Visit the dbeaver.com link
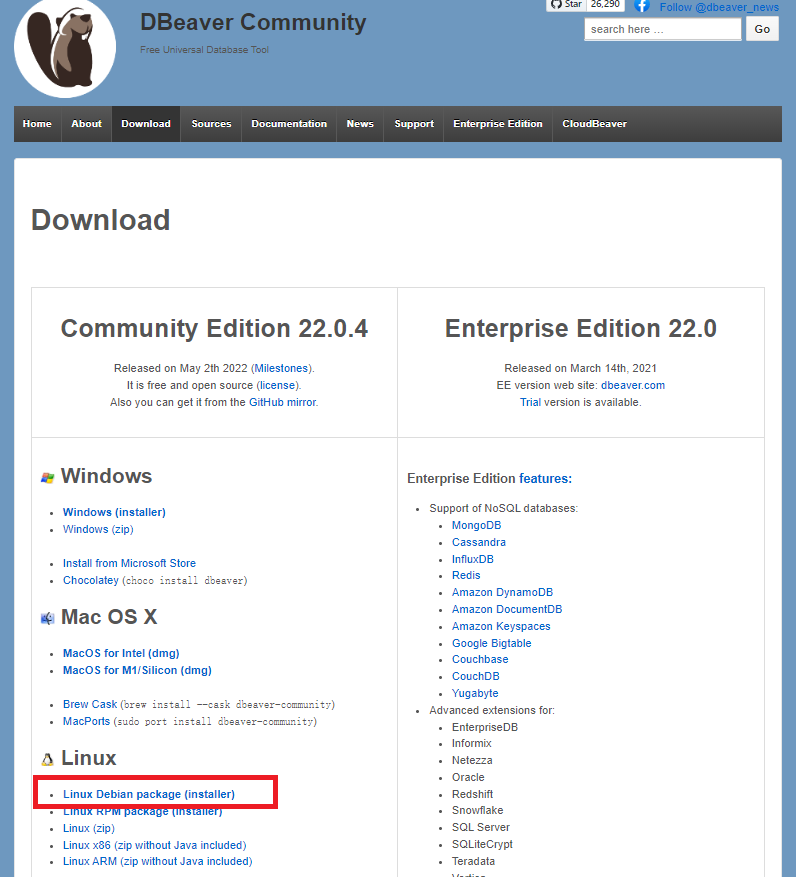The height and width of the screenshot is (877, 796). click(x=633, y=385)
